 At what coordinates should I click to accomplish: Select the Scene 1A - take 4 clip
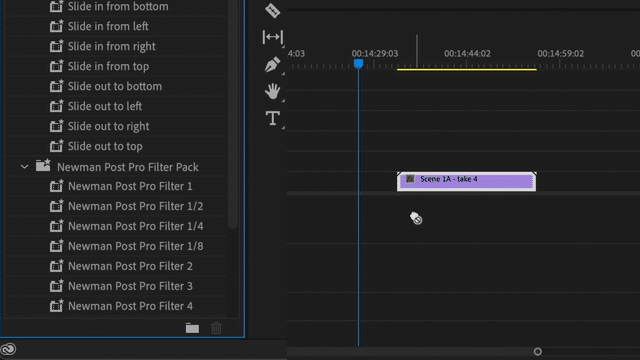467,181
